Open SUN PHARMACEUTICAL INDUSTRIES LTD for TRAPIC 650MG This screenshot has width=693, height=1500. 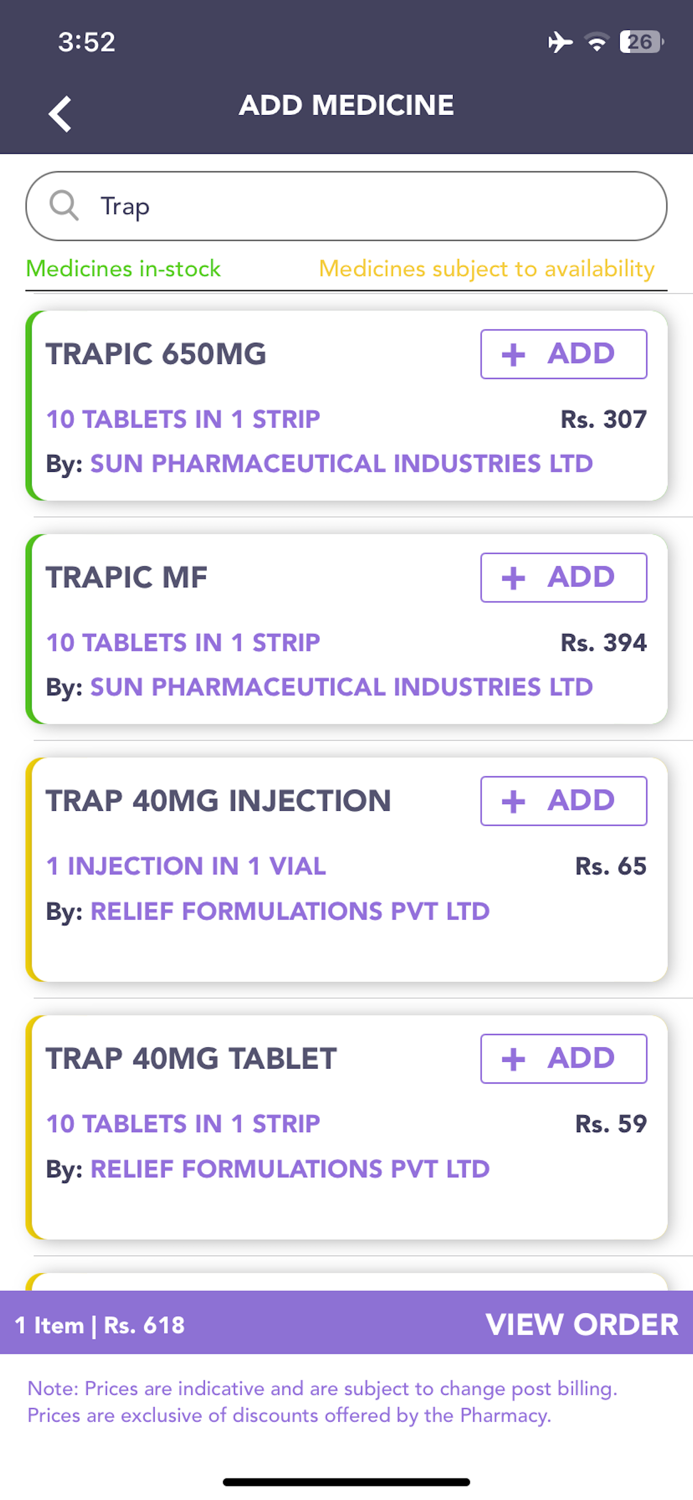click(342, 463)
